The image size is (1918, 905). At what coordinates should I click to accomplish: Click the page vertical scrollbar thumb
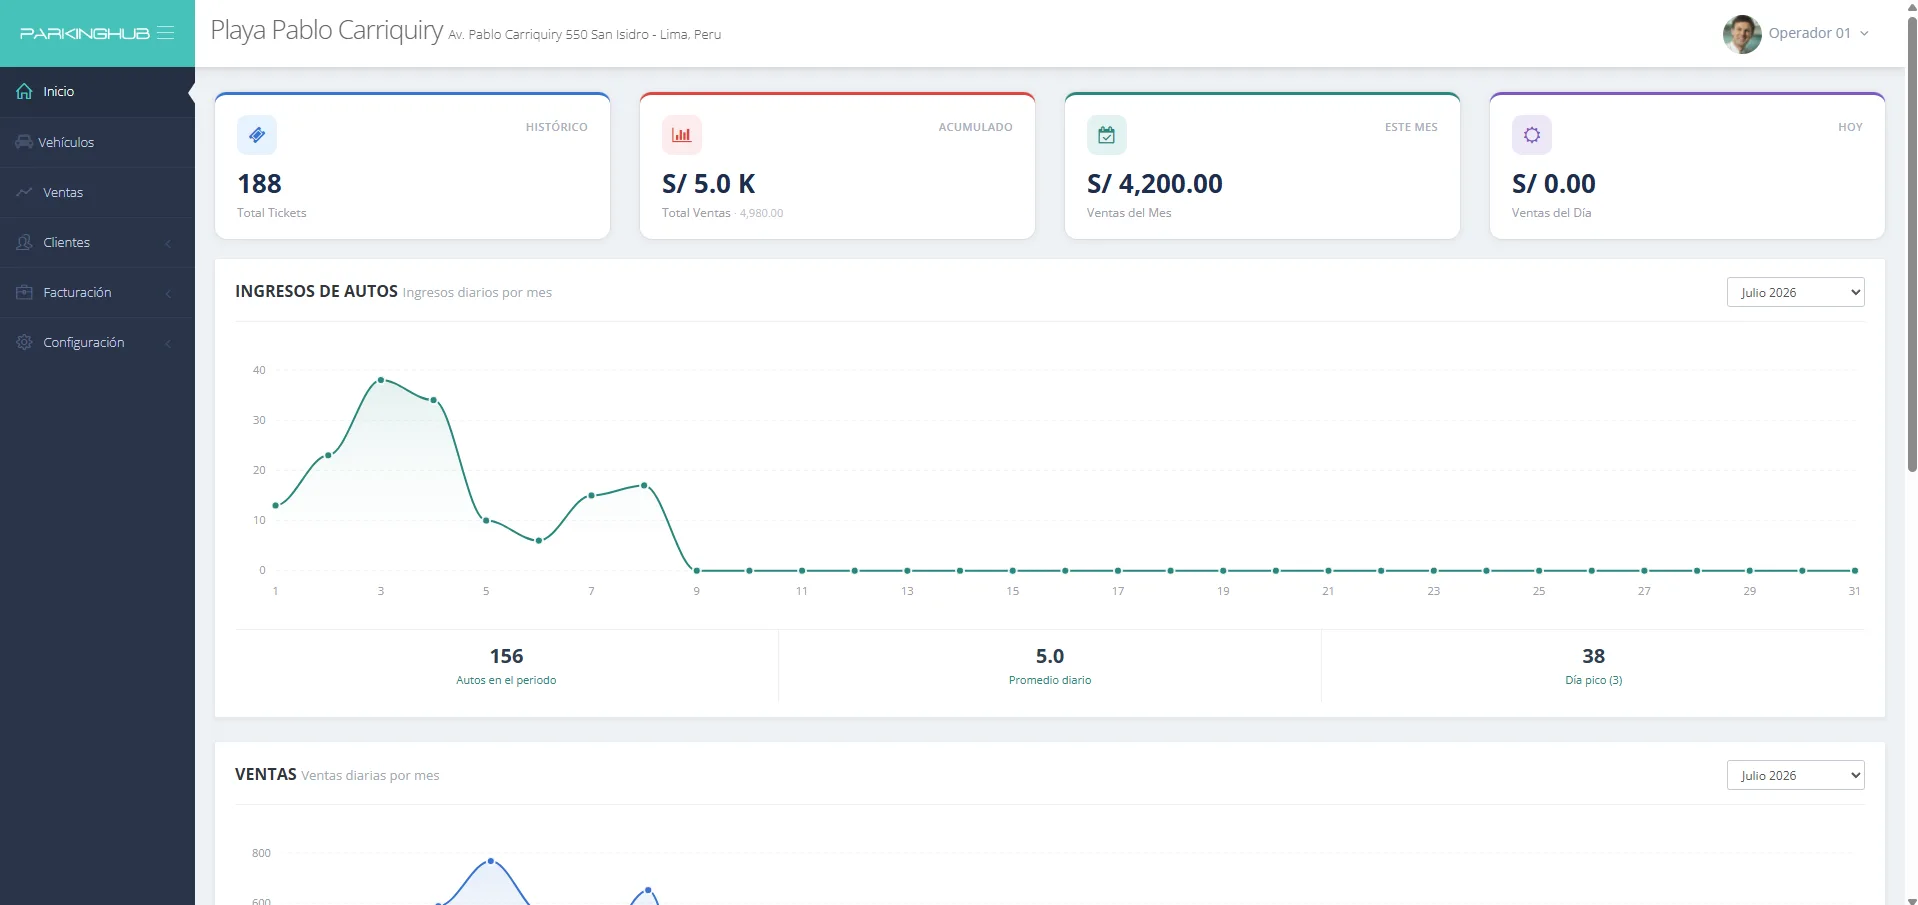[x=1912, y=244]
